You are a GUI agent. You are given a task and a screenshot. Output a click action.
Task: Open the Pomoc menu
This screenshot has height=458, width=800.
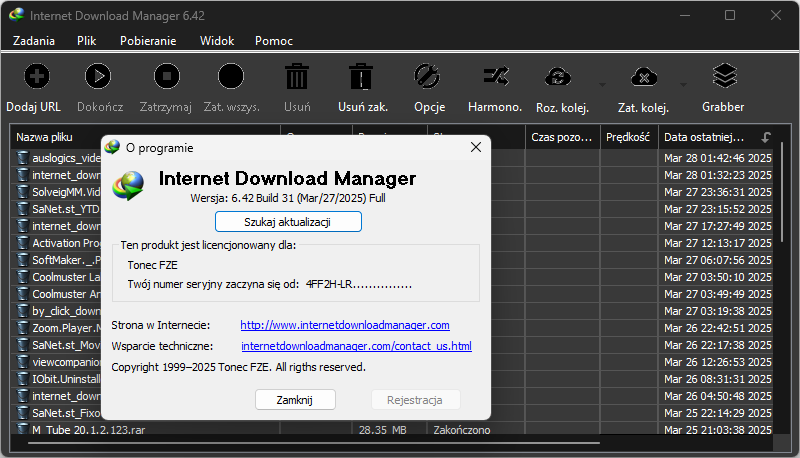tap(274, 41)
